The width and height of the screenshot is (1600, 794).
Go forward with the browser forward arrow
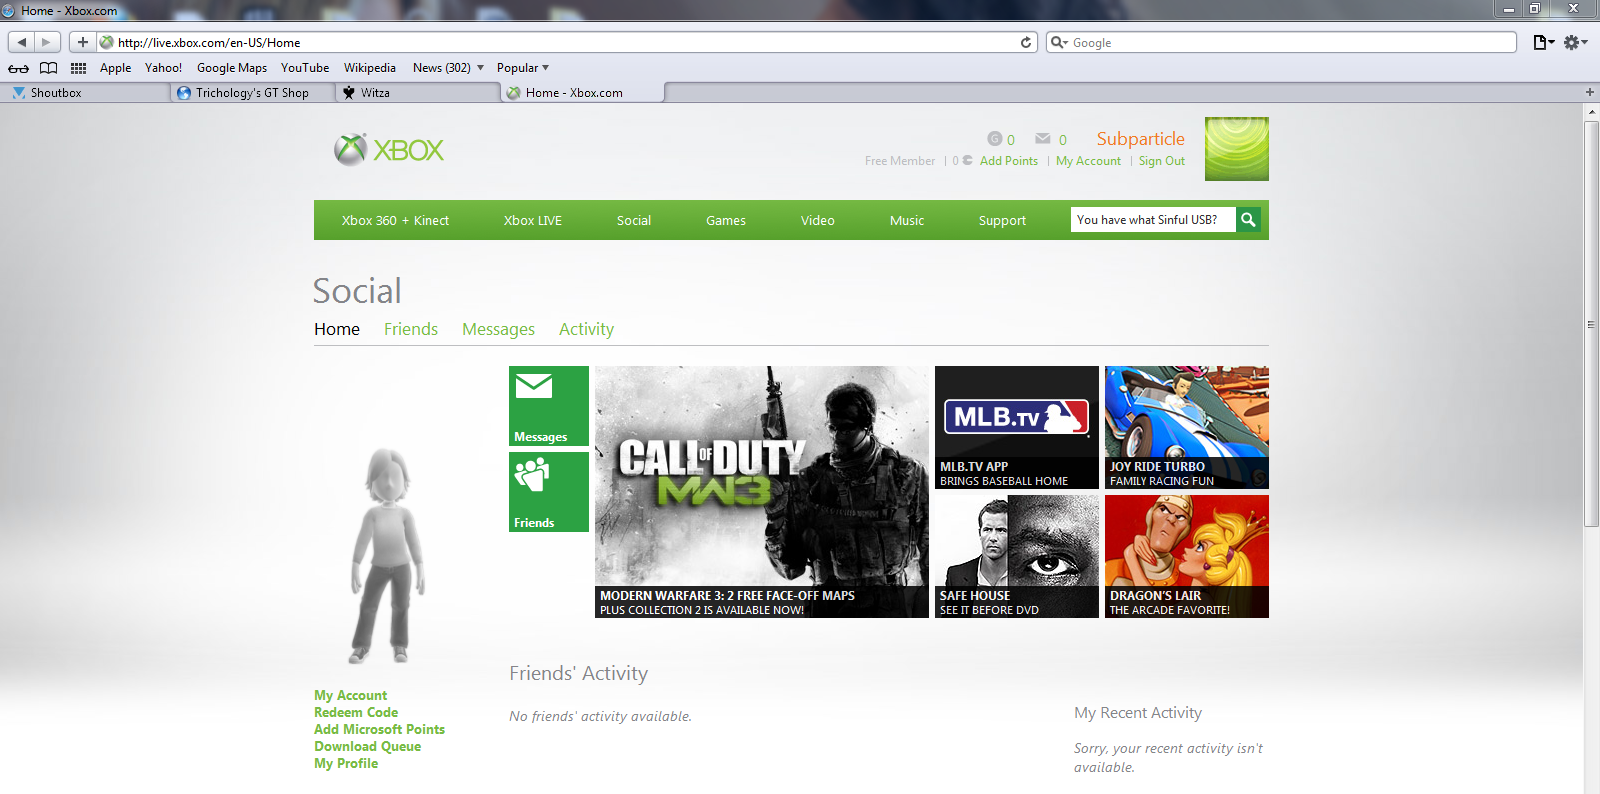coord(46,42)
